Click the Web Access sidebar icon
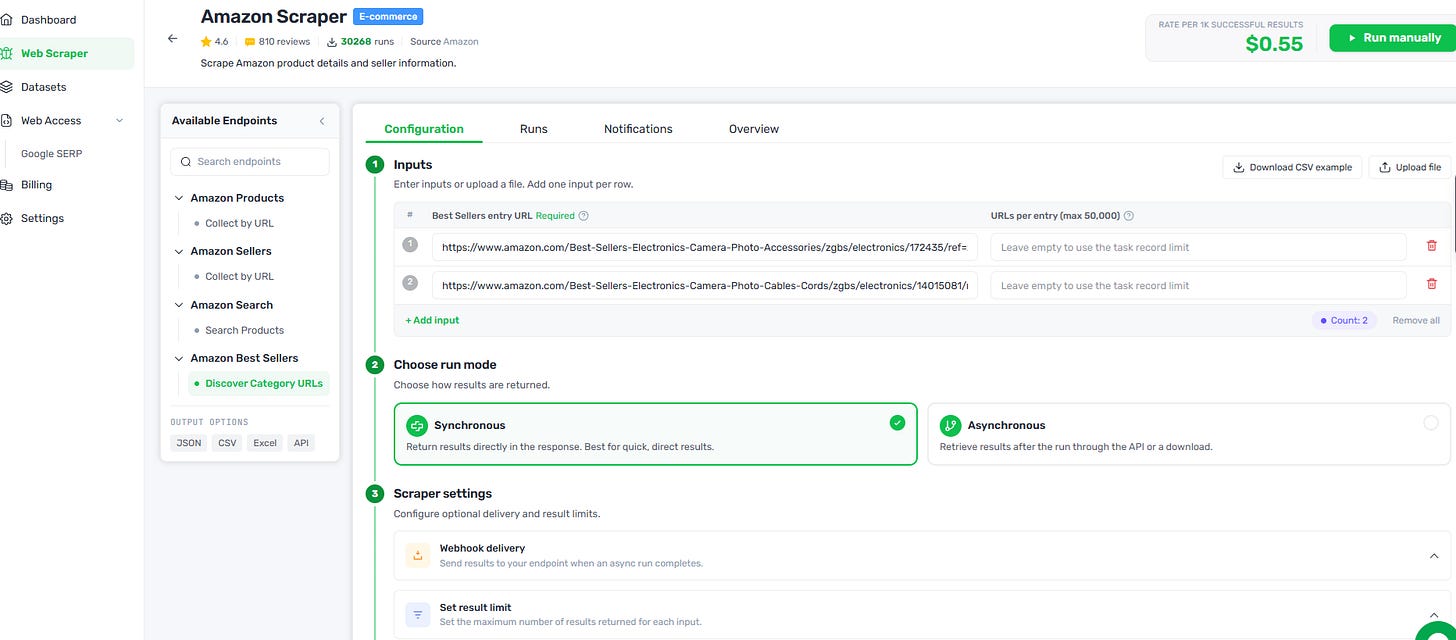This screenshot has width=1456, height=640. point(6,121)
